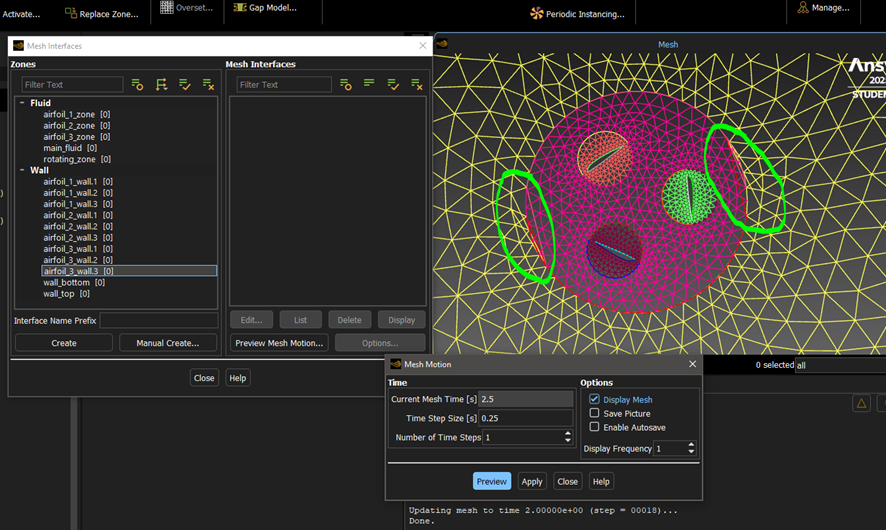
Task: Click the Interface Name Prefix field
Action: (158, 321)
